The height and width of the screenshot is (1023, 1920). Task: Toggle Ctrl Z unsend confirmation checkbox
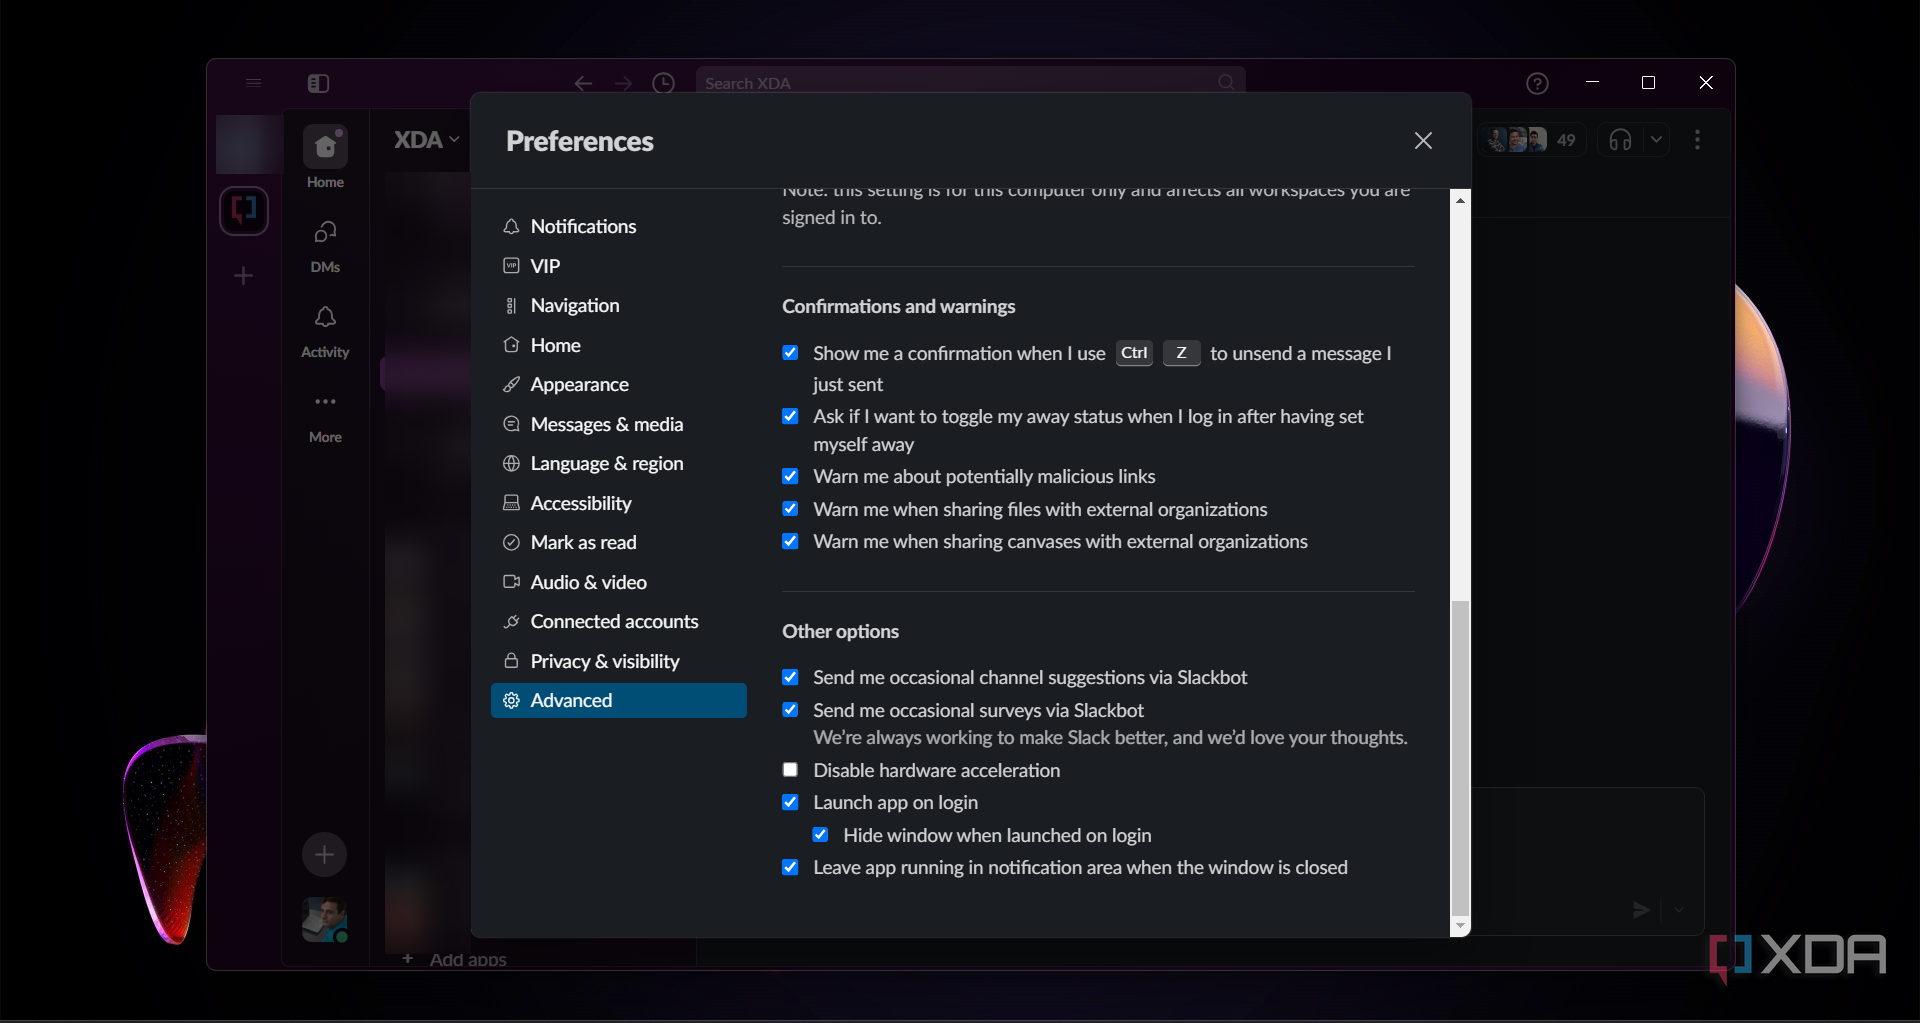point(790,353)
